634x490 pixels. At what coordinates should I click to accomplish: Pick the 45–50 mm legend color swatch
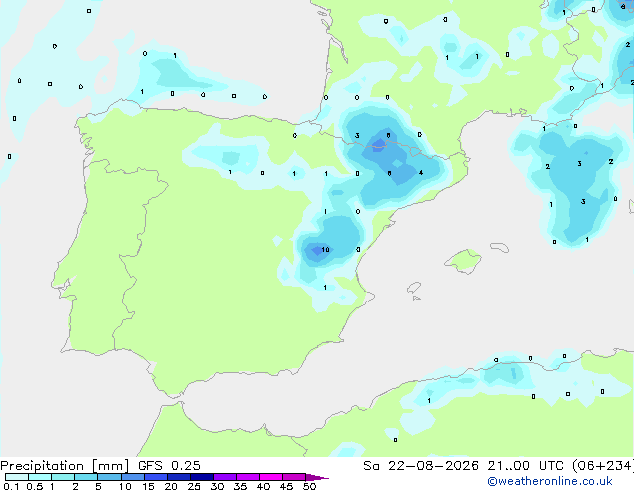click(x=294, y=477)
